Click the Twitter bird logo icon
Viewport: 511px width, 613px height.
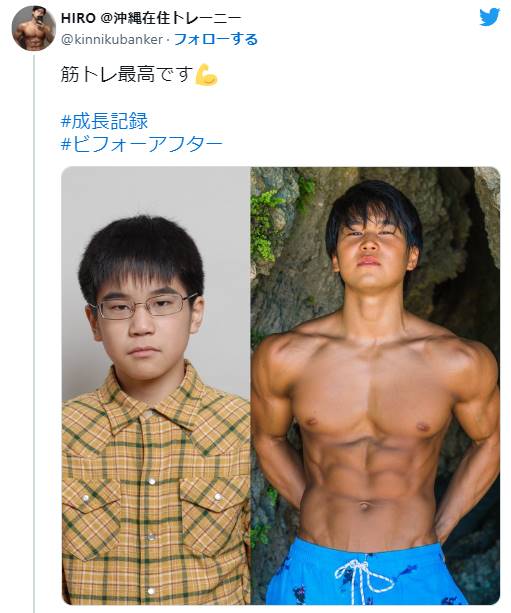click(490, 17)
